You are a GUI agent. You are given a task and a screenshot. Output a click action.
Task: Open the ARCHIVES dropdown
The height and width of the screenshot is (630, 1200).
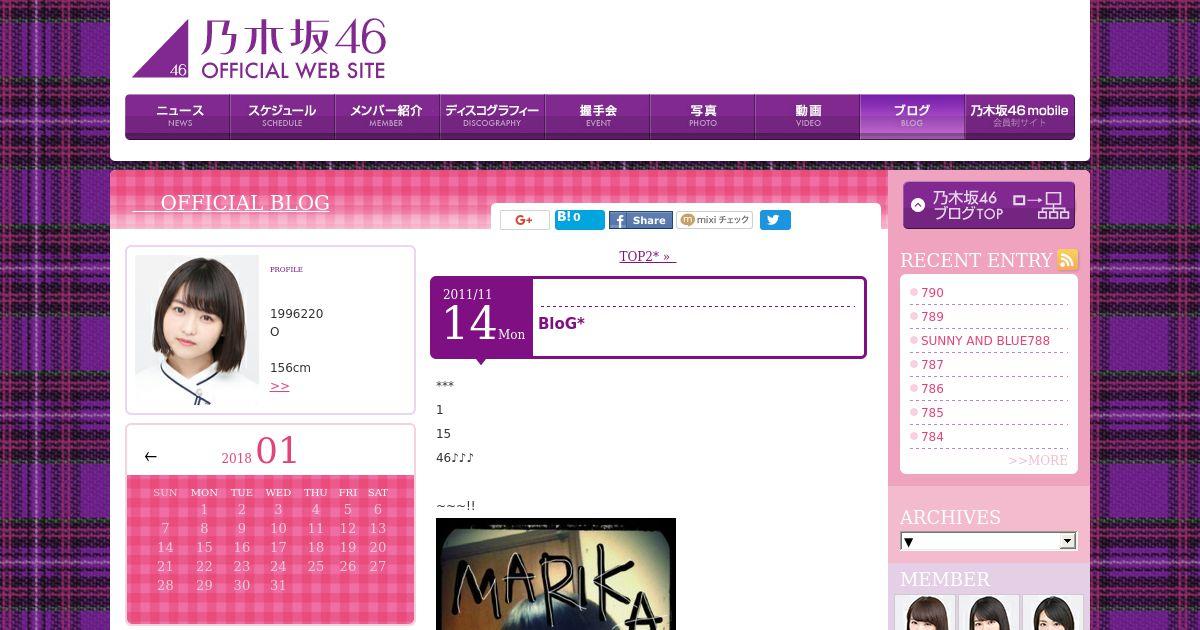988,541
